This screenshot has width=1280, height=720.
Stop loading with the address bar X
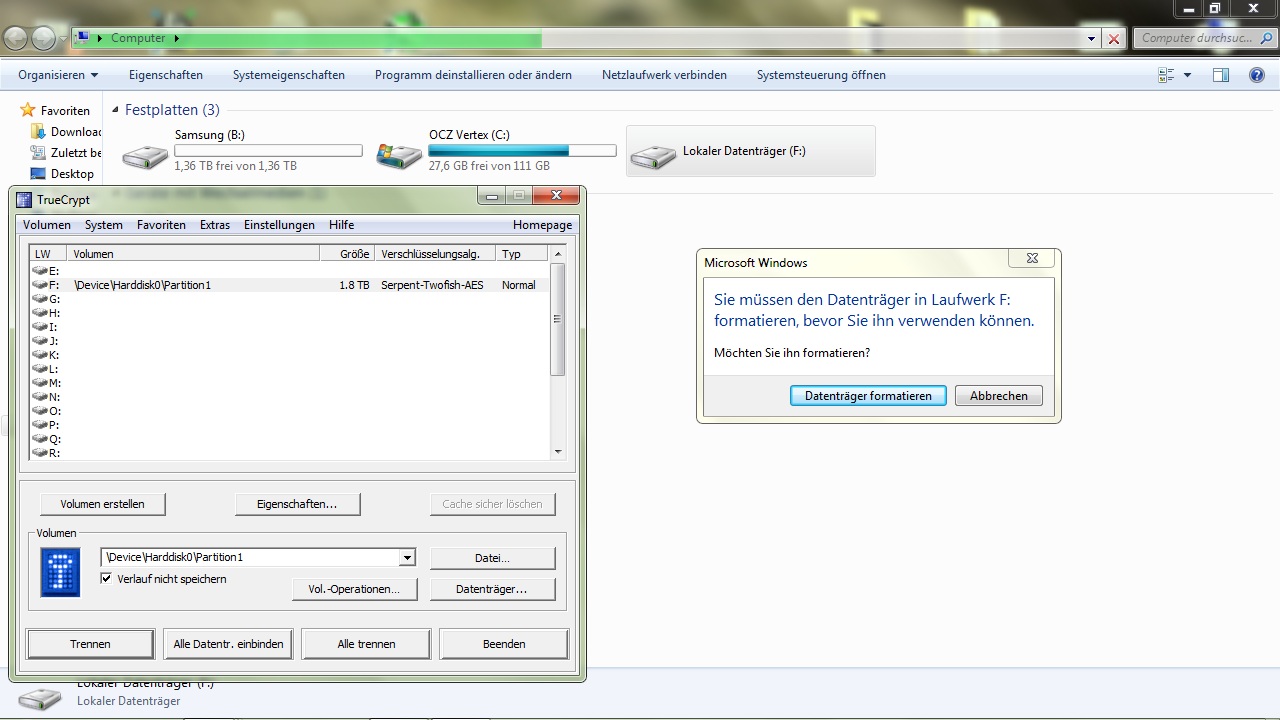click(x=1115, y=38)
